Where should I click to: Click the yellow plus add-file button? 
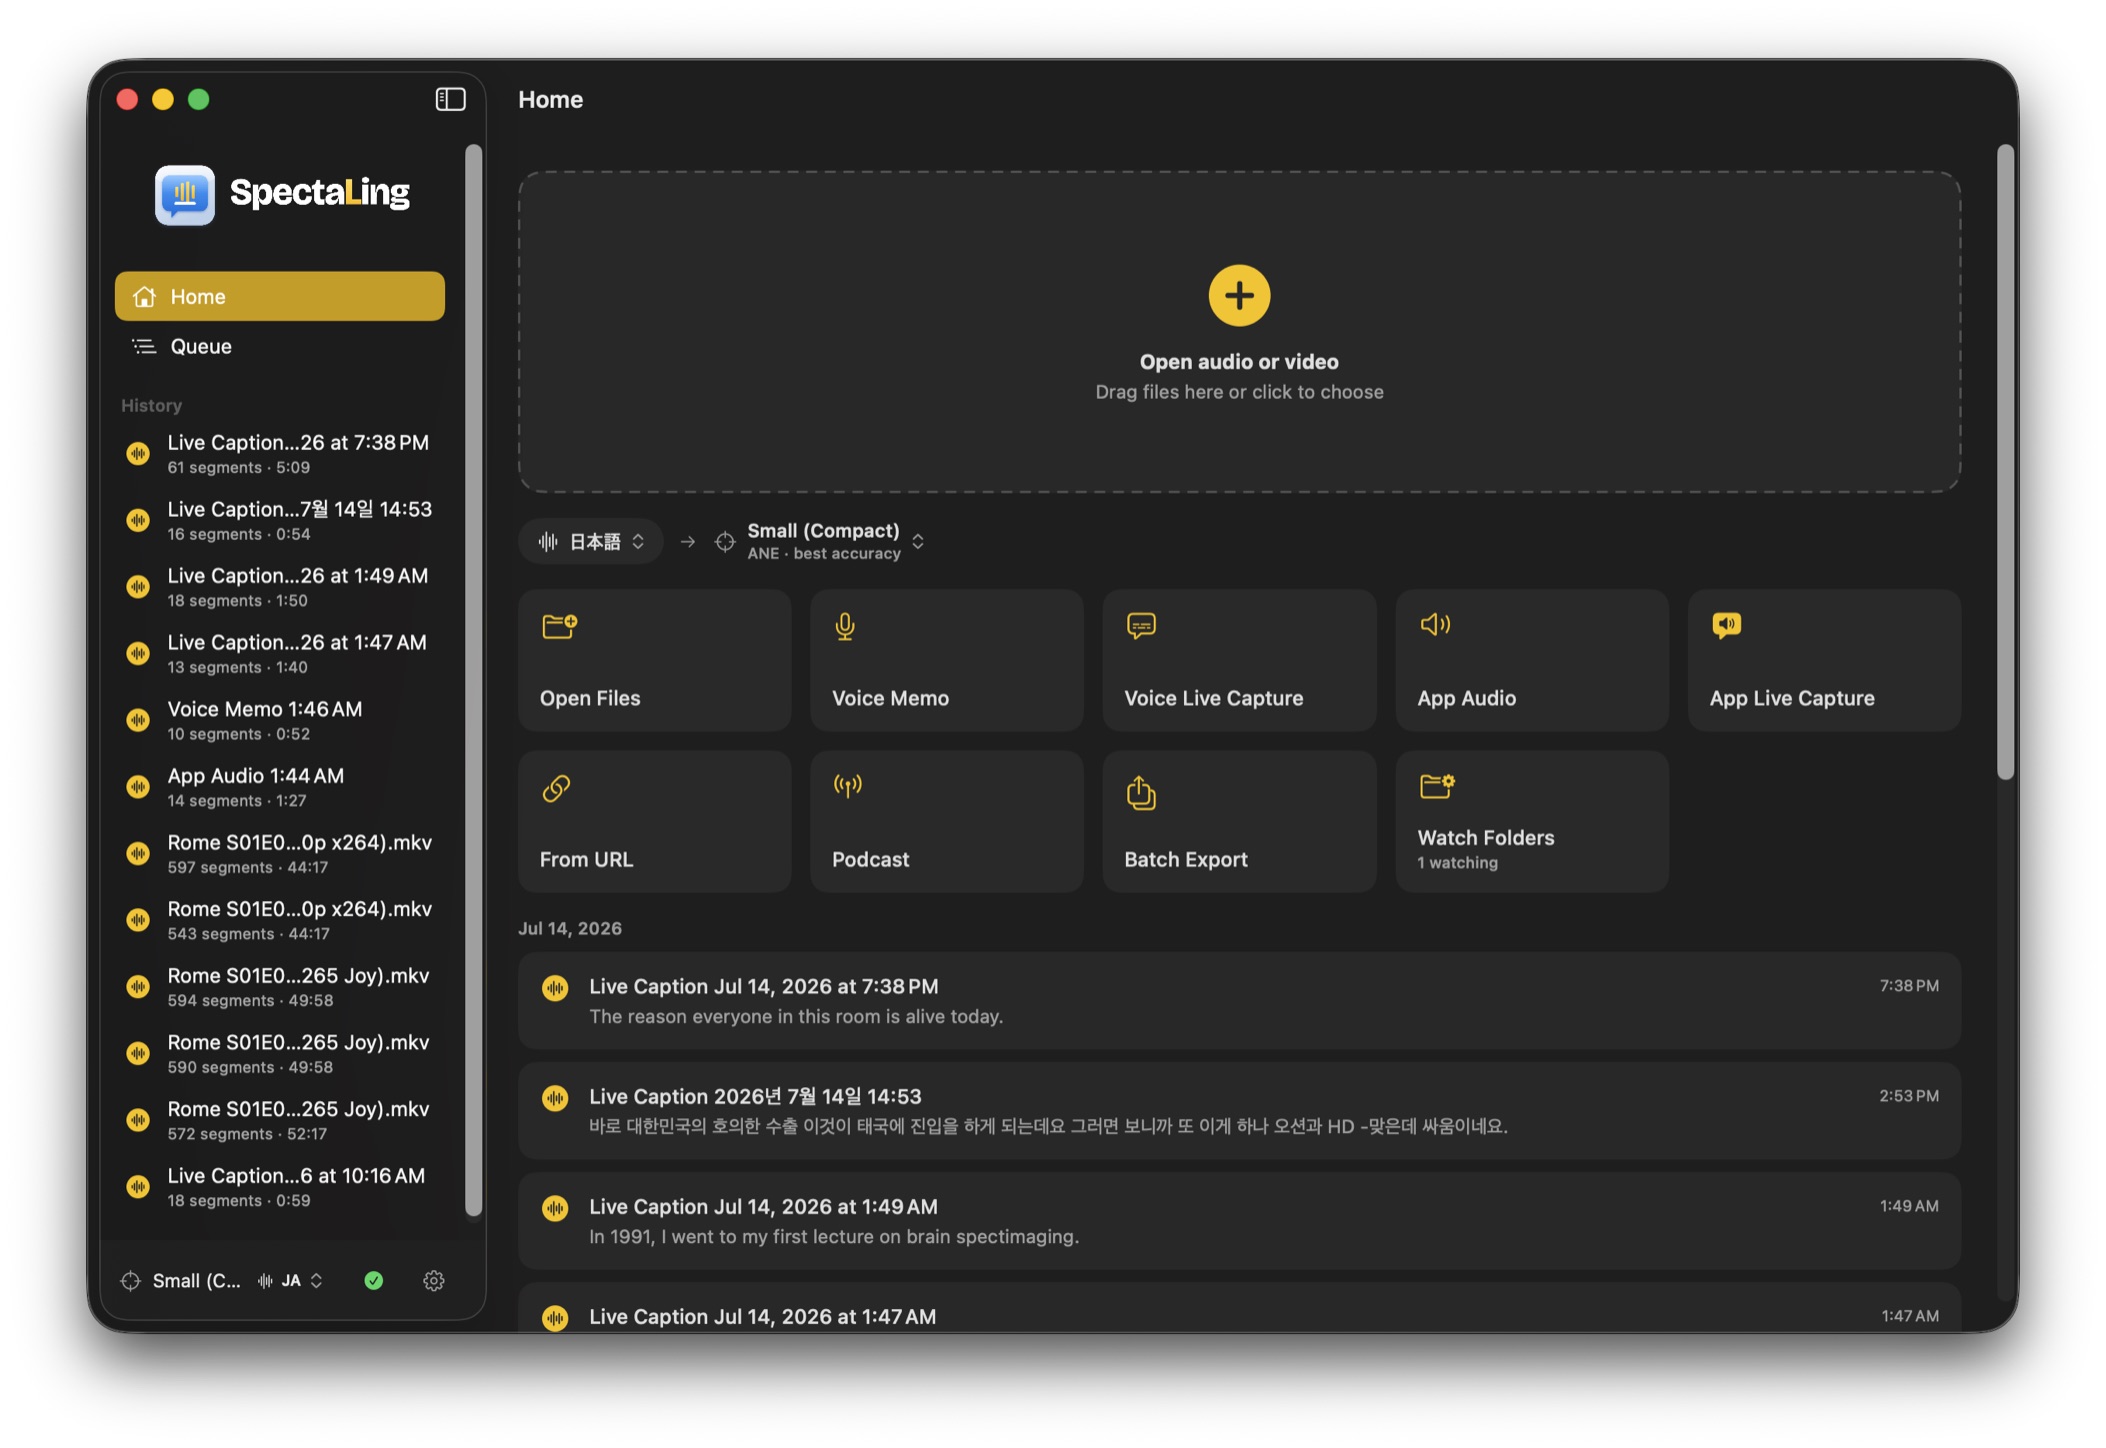[x=1239, y=295]
